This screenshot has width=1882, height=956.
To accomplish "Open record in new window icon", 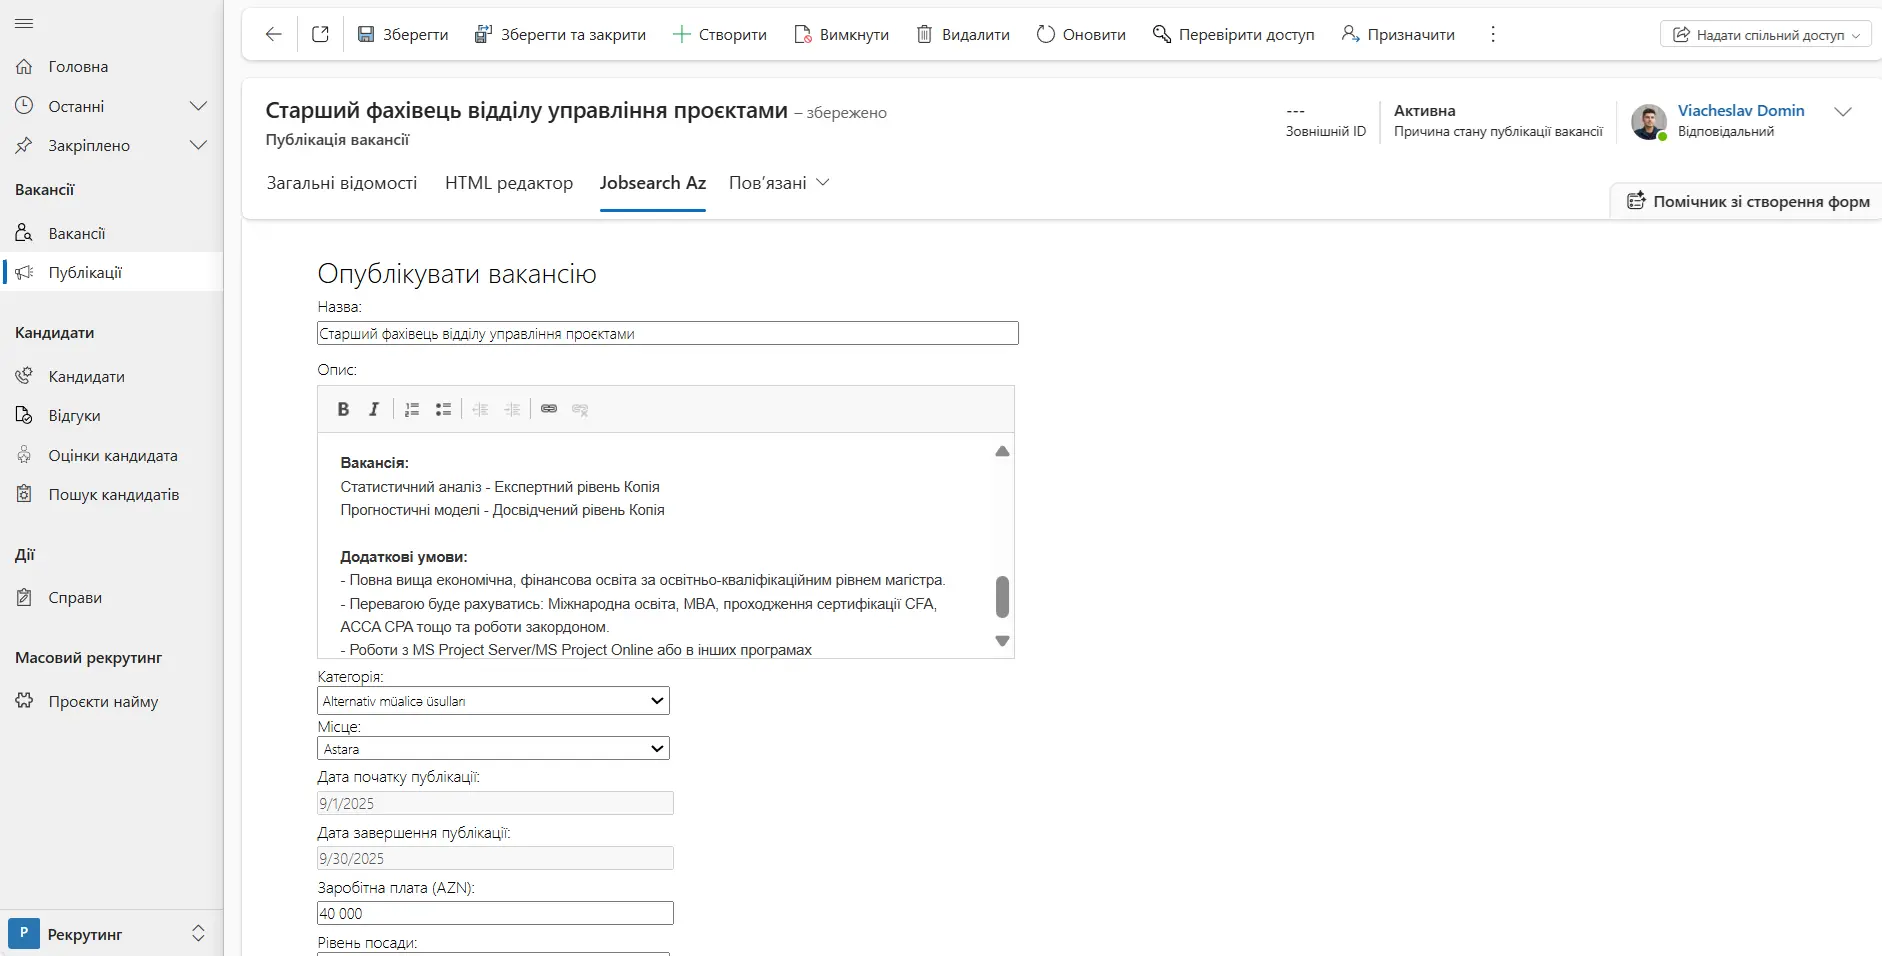I will click(x=320, y=34).
